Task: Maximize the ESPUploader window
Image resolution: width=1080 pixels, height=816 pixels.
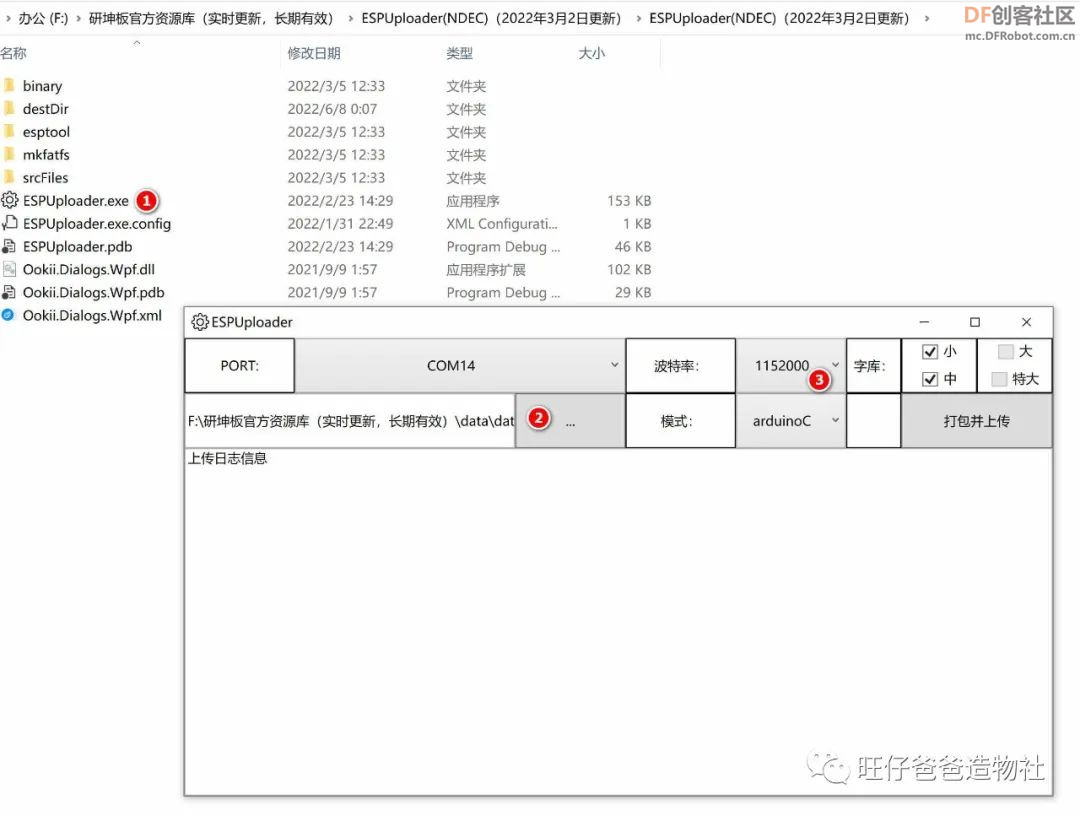Action: point(975,322)
